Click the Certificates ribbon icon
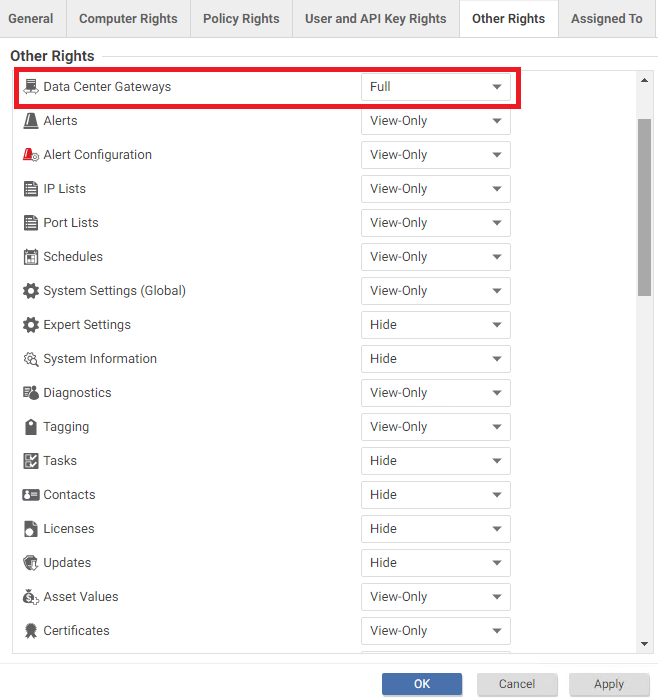The height and width of the screenshot is (699, 658). (31, 631)
